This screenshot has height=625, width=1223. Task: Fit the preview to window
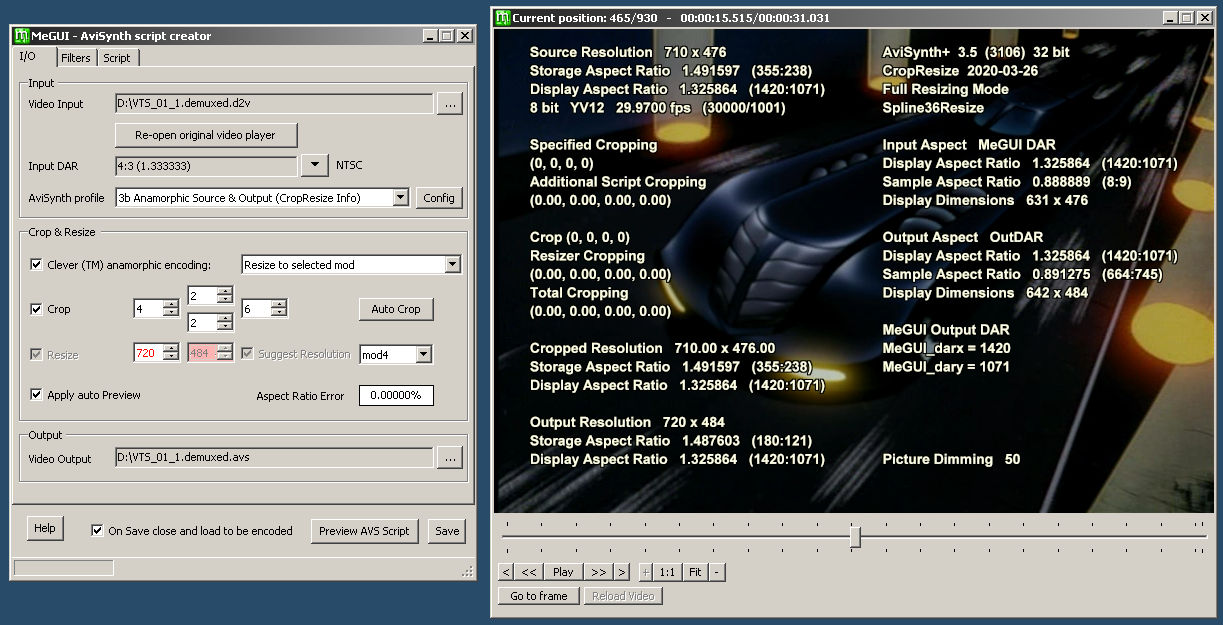pos(695,572)
